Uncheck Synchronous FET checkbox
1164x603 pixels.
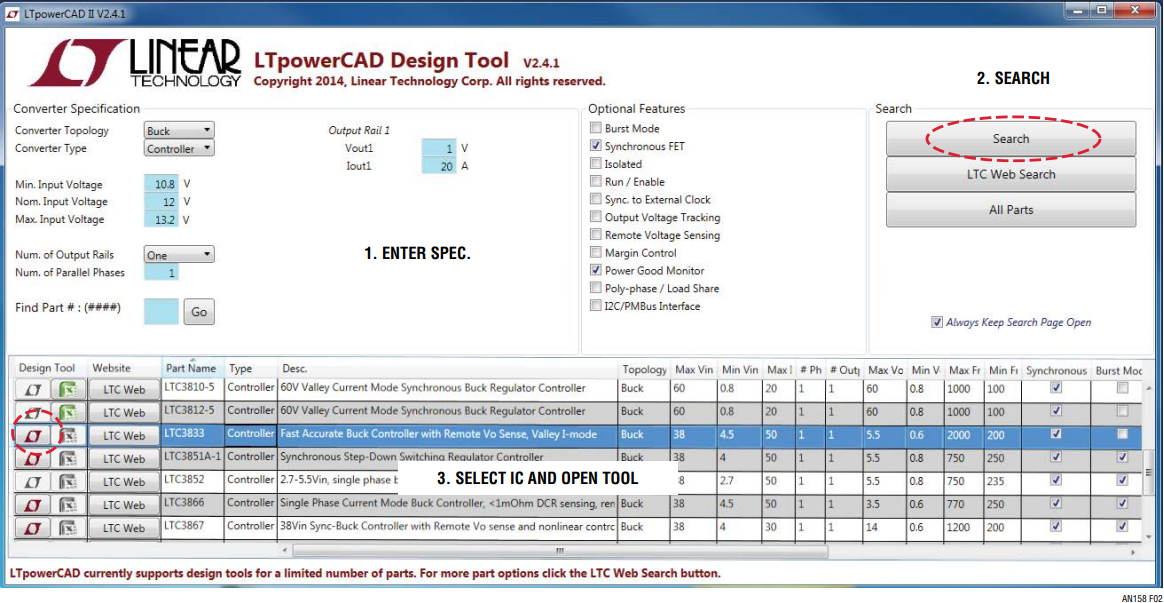click(x=595, y=146)
